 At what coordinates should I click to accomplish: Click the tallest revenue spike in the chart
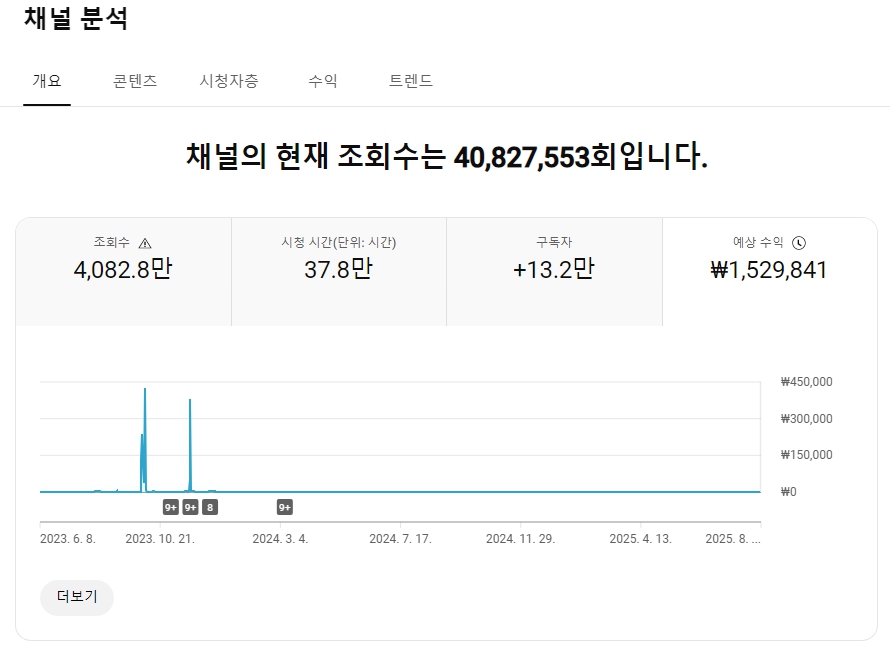click(x=145, y=390)
